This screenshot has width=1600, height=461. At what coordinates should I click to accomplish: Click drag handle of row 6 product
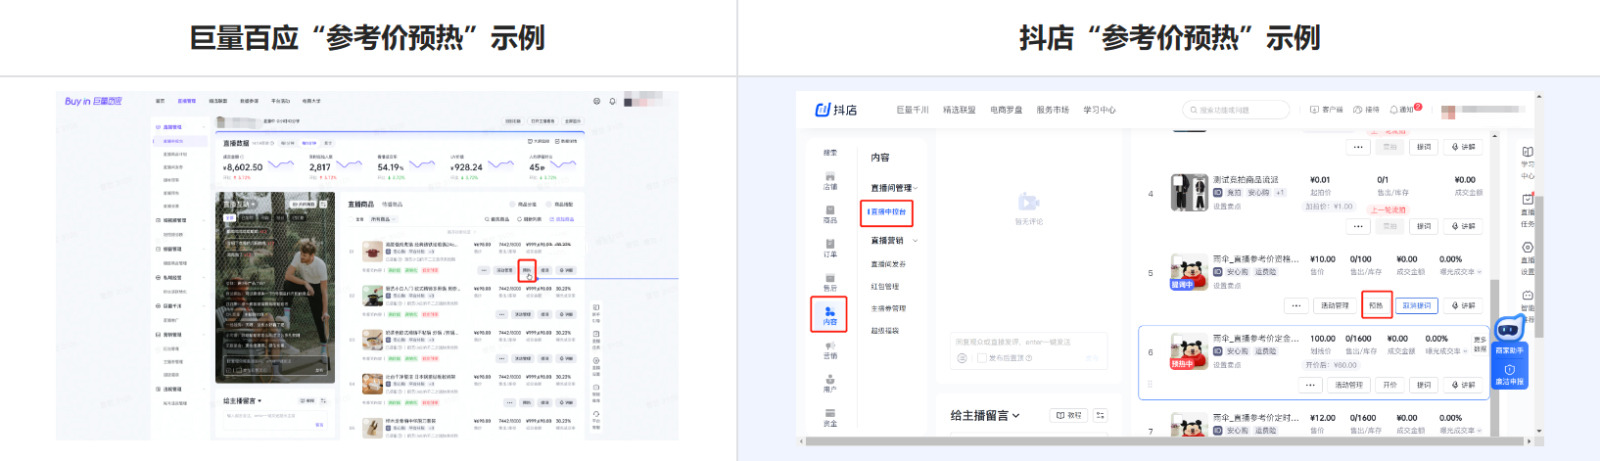1150,383
